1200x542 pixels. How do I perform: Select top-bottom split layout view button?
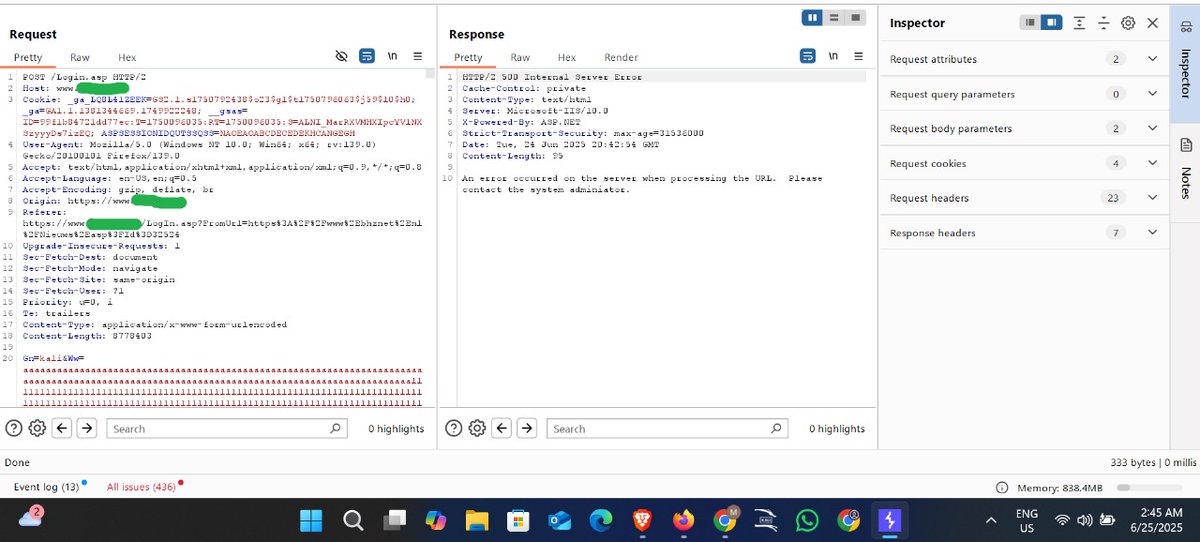(835, 17)
